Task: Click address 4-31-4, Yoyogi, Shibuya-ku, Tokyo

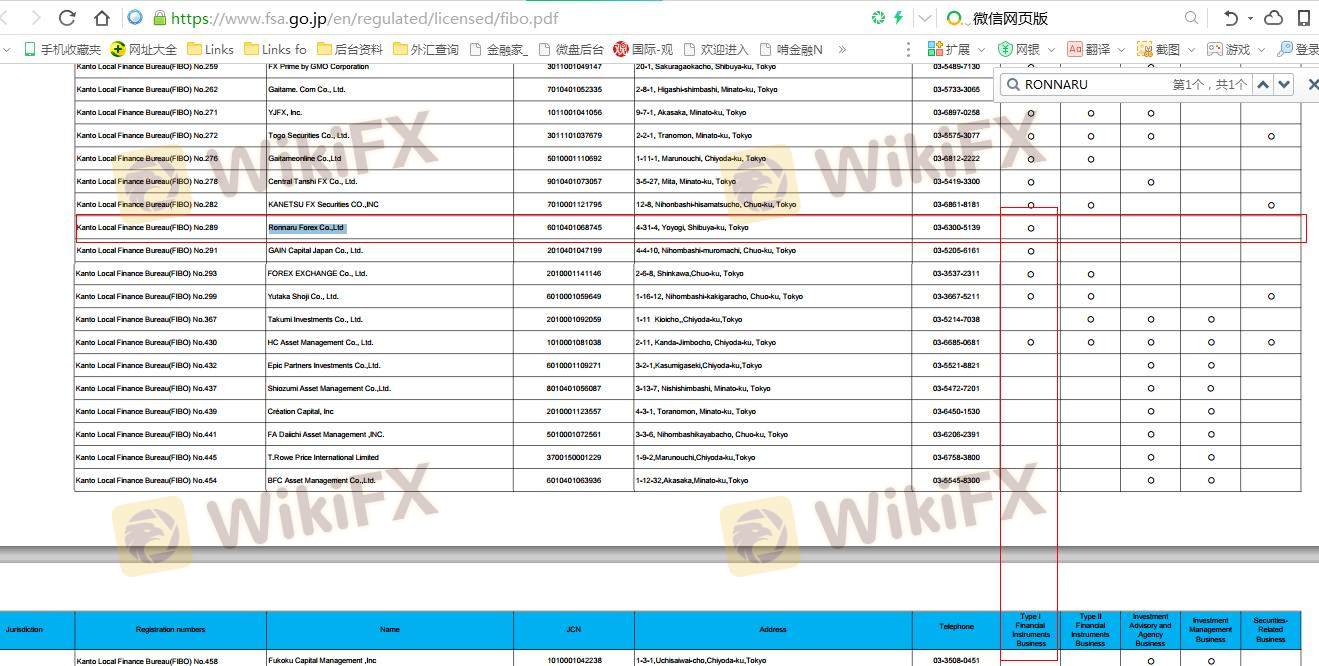Action: point(692,228)
